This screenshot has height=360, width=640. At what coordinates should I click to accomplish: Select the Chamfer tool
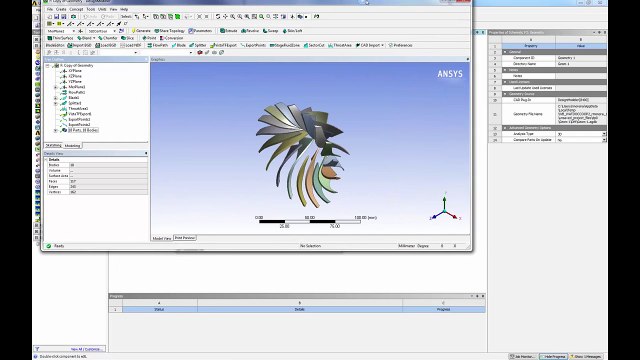pyautogui.click(x=107, y=38)
